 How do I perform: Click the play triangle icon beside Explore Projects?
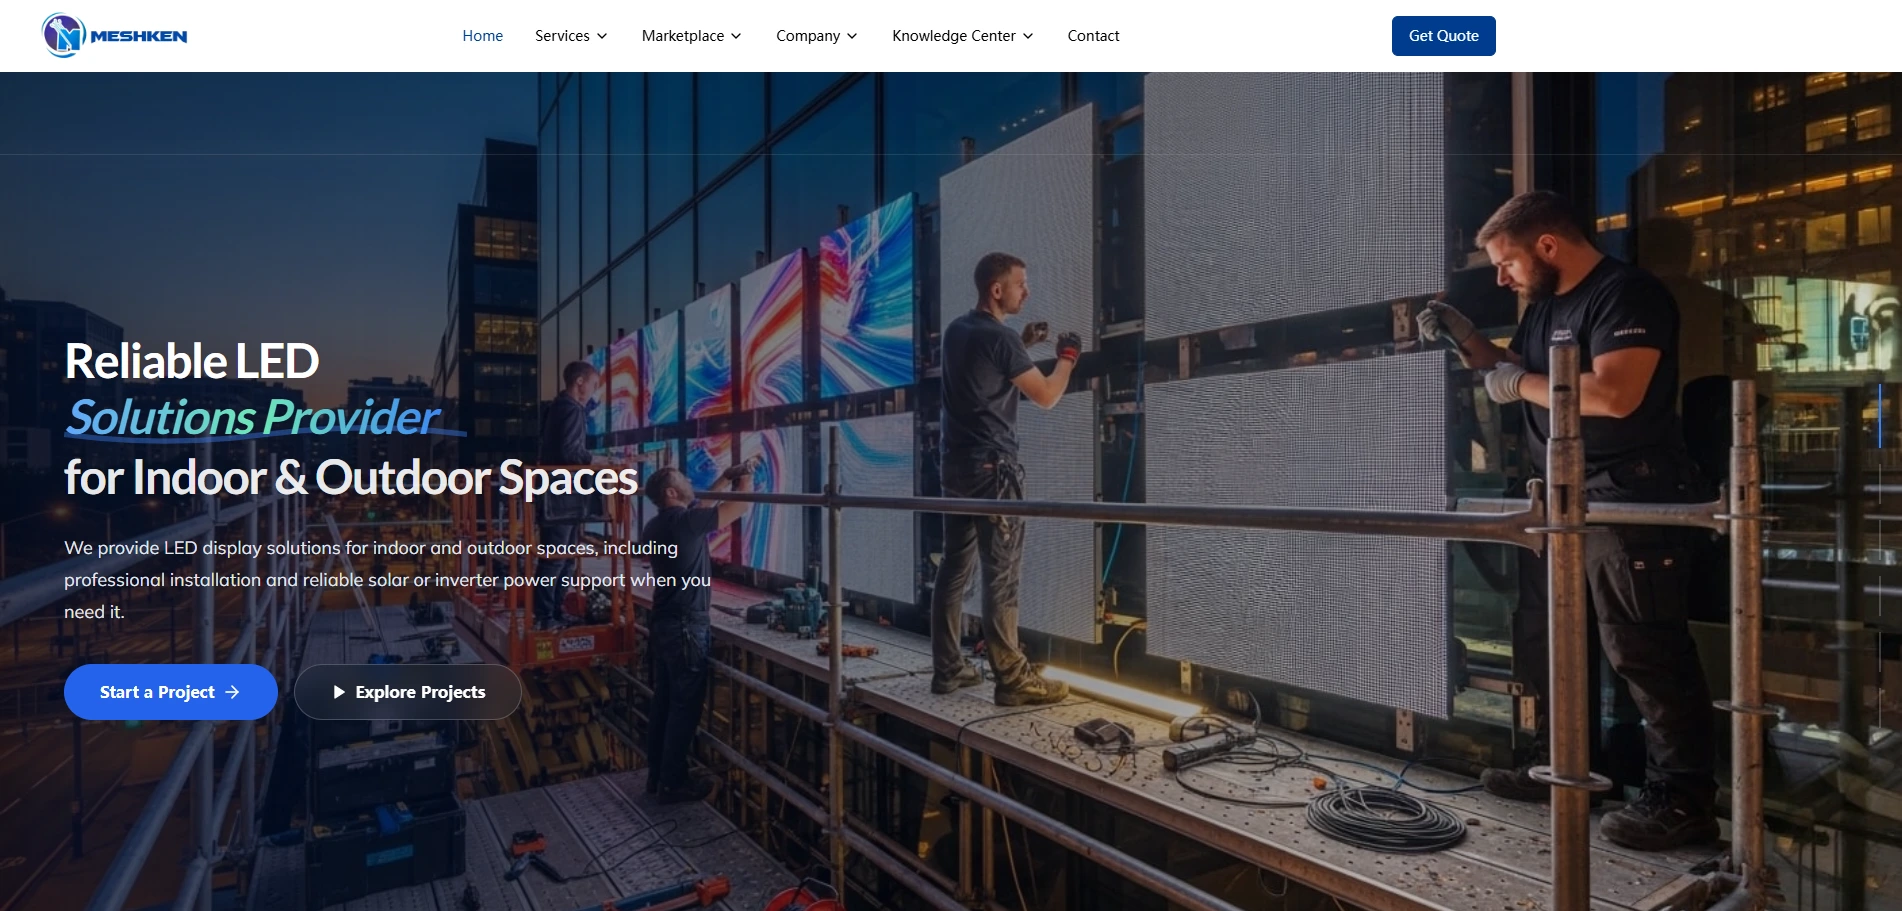pyautogui.click(x=339, y=692)
